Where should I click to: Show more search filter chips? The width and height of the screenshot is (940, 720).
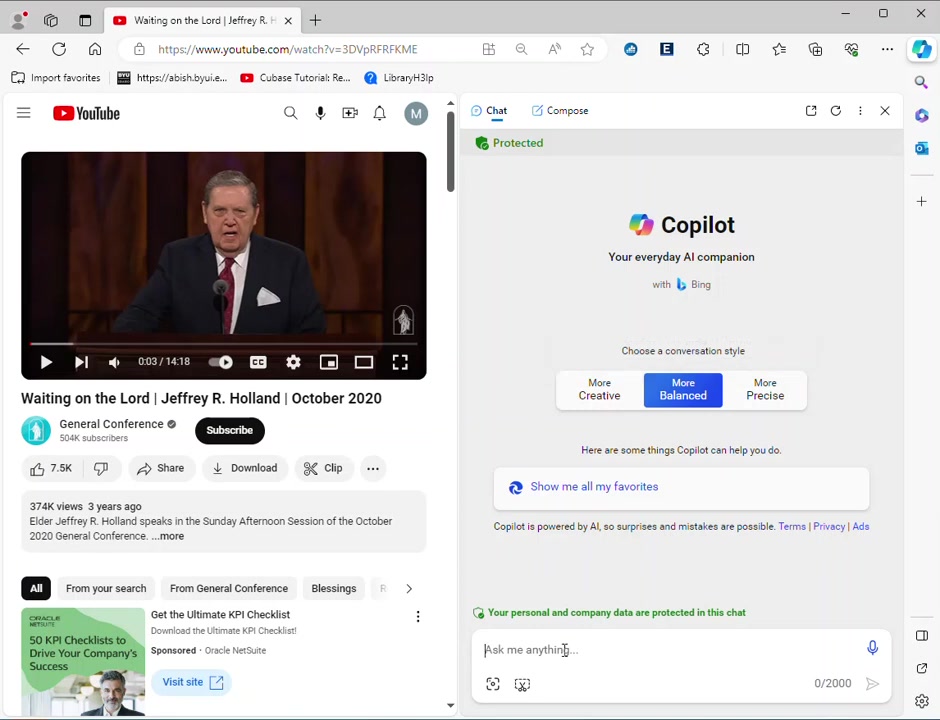(x=408, y=588)
